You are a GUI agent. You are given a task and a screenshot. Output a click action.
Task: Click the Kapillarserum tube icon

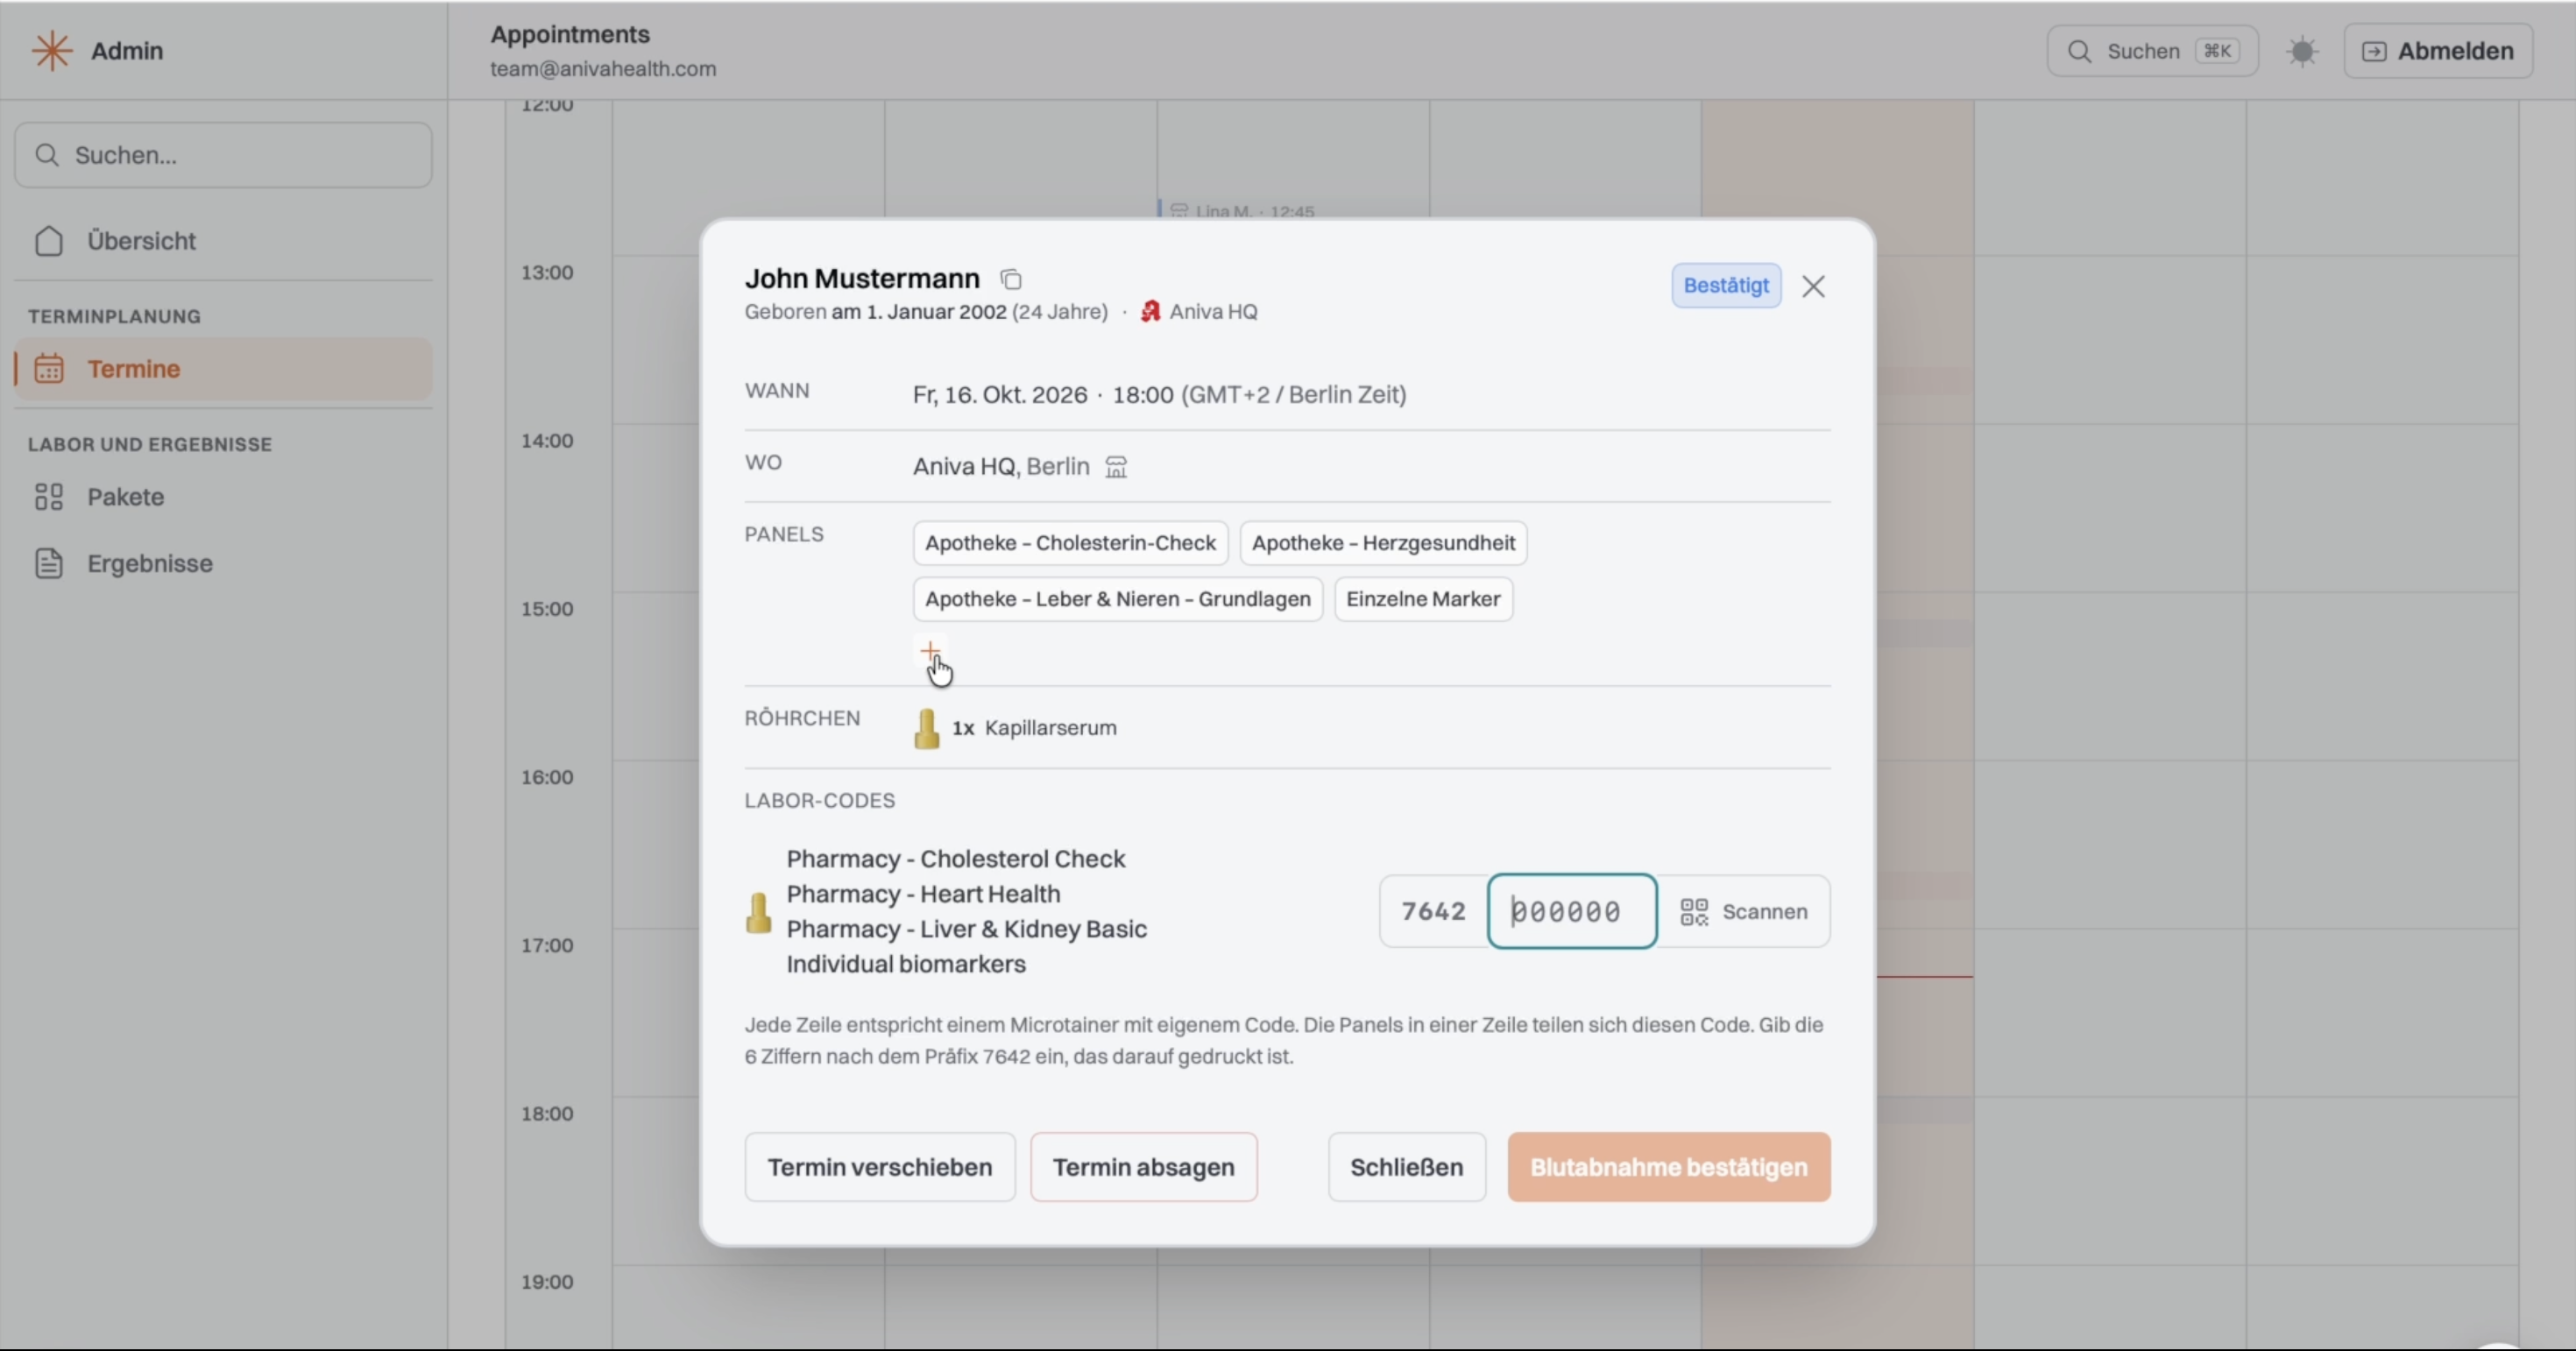click(927, 729)
